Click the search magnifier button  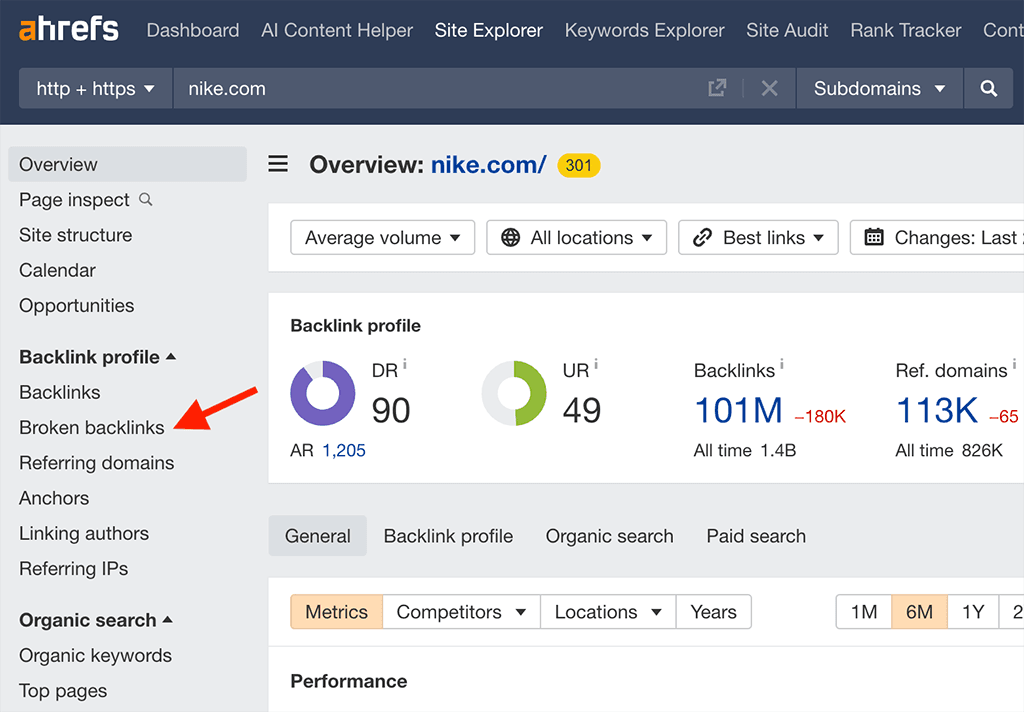pyautogui.click(x=989, y=88)
